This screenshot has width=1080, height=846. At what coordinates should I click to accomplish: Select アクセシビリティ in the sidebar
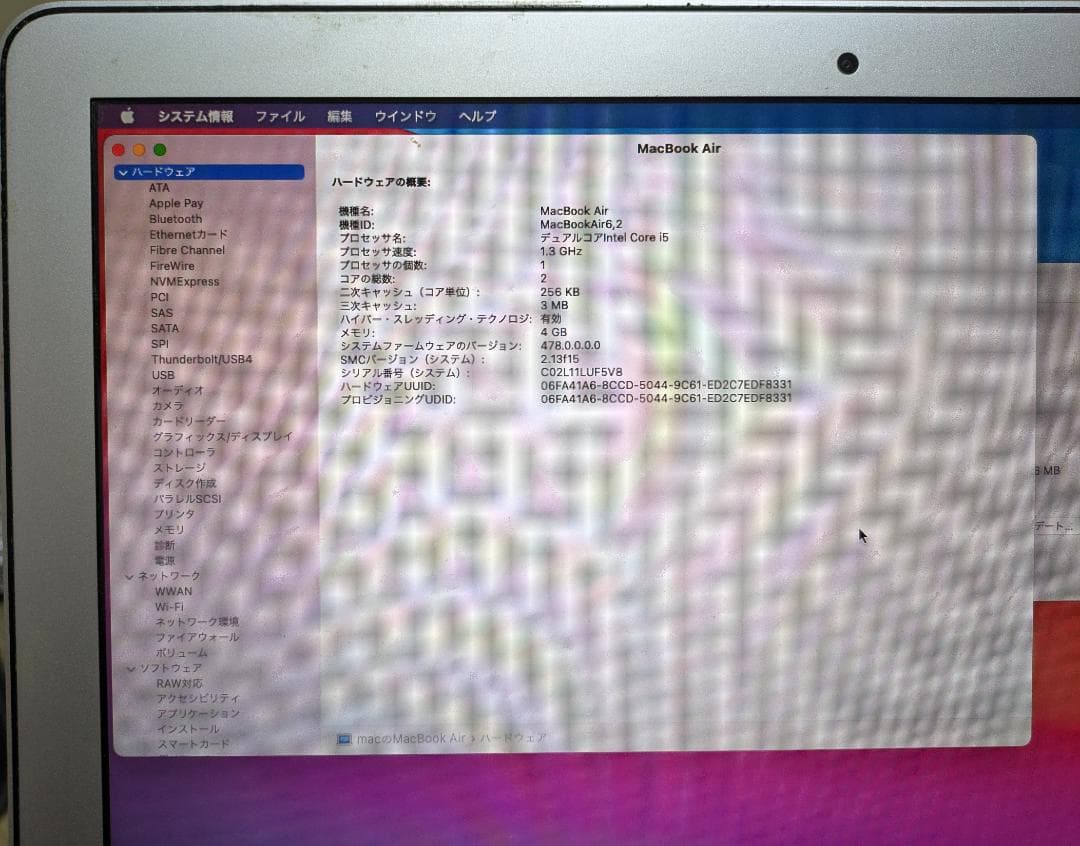pyautogui.click(x=198, y=699)
